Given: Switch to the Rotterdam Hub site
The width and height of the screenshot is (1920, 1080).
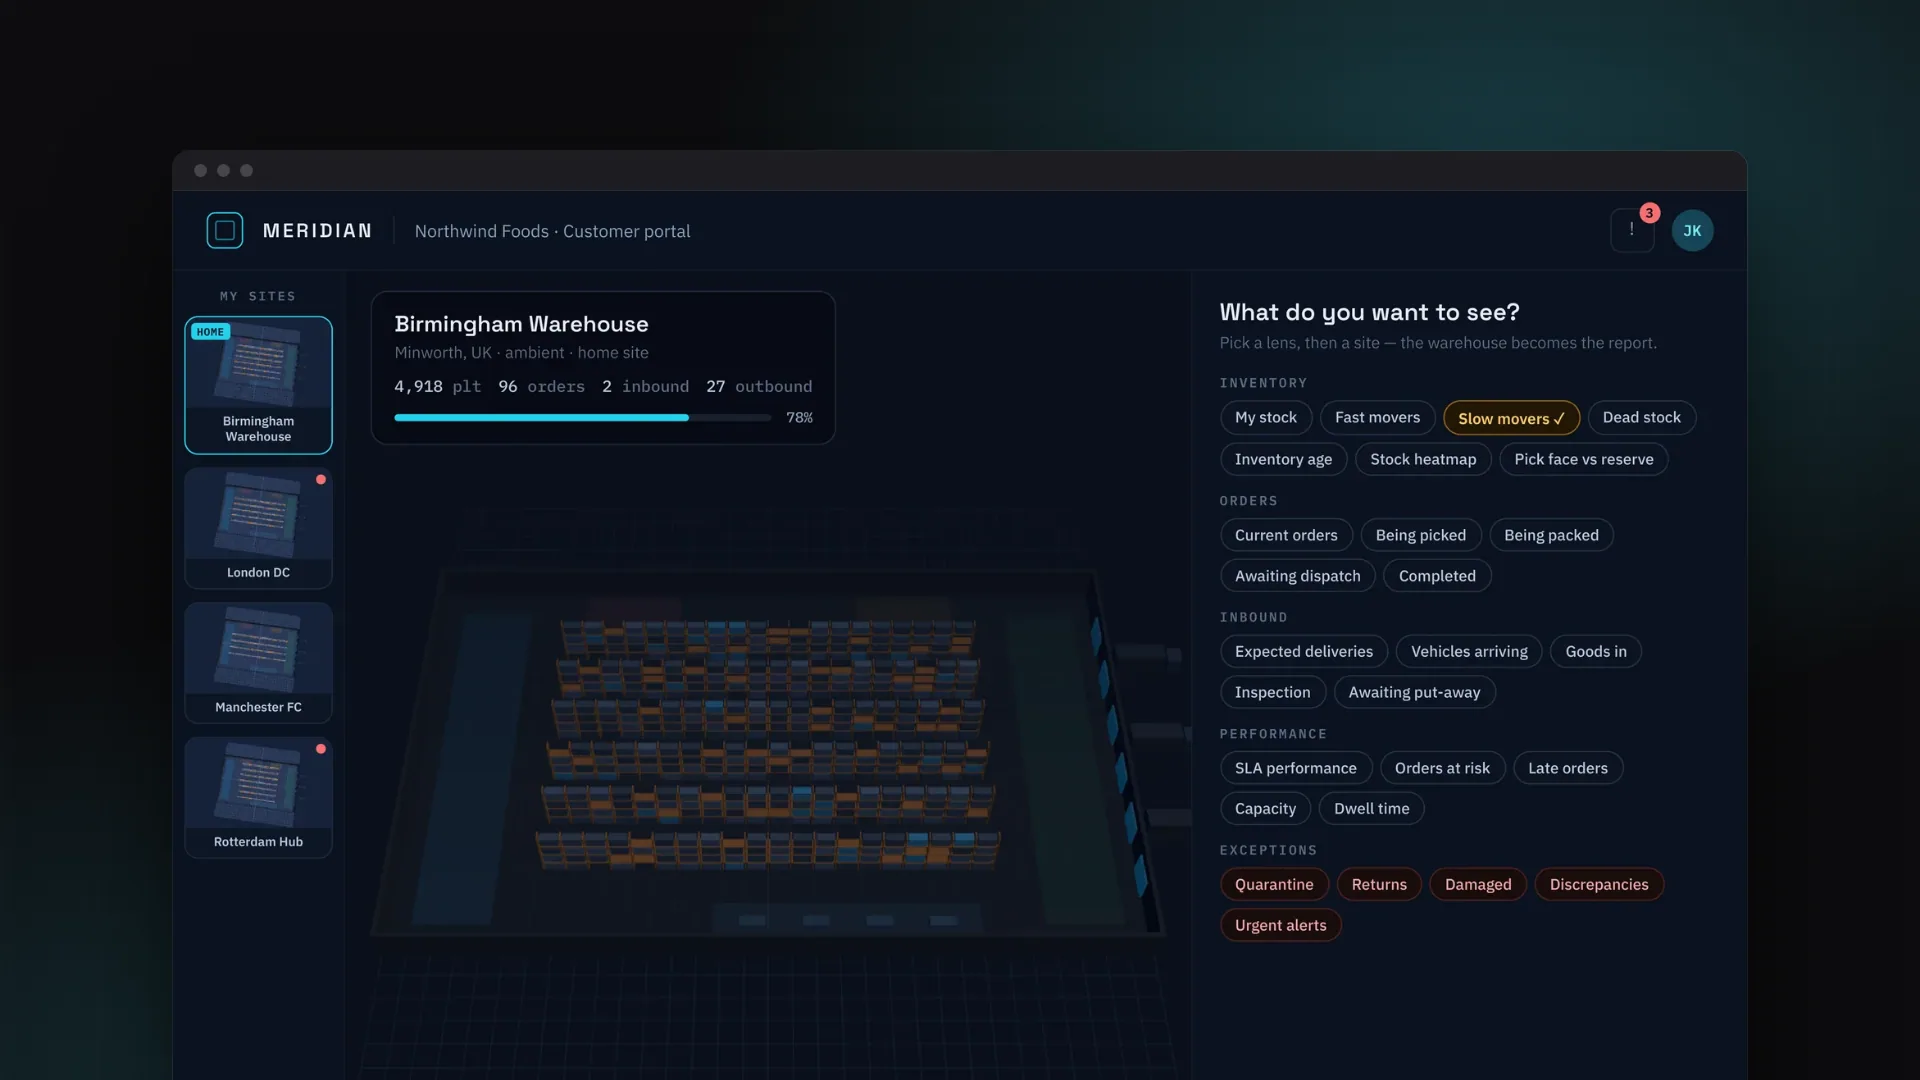Looking at the screenshot, I should (258, 798).
